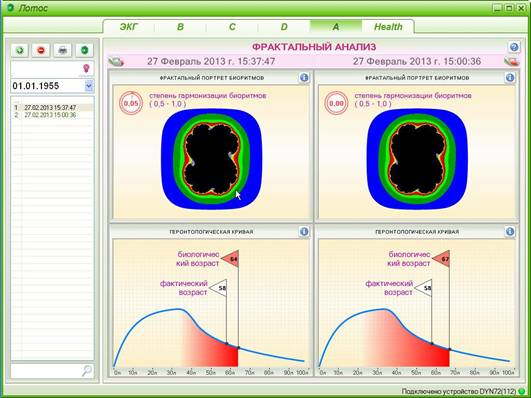
Task: Click the red biological age flag 67
Action: (x=442, y=259)
